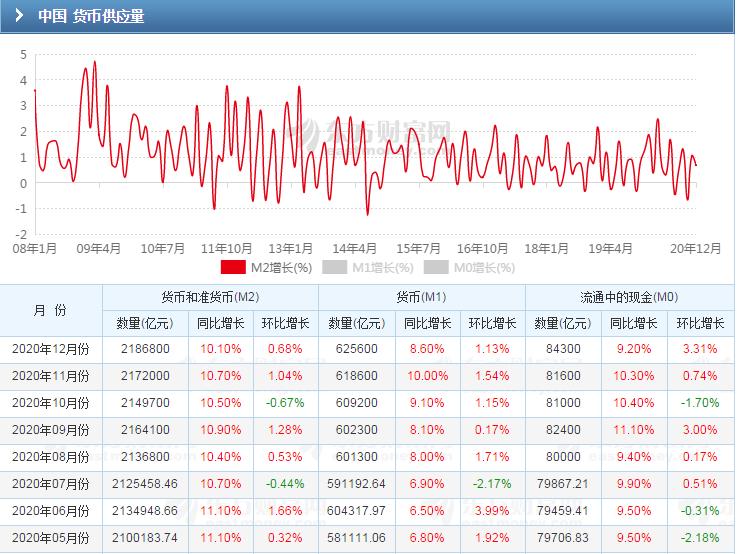Screen dimensions: 740x554
Task: Click the -0.44% M2 month-on-month cell
Action: pyautogui.click(x=285, y=484)
